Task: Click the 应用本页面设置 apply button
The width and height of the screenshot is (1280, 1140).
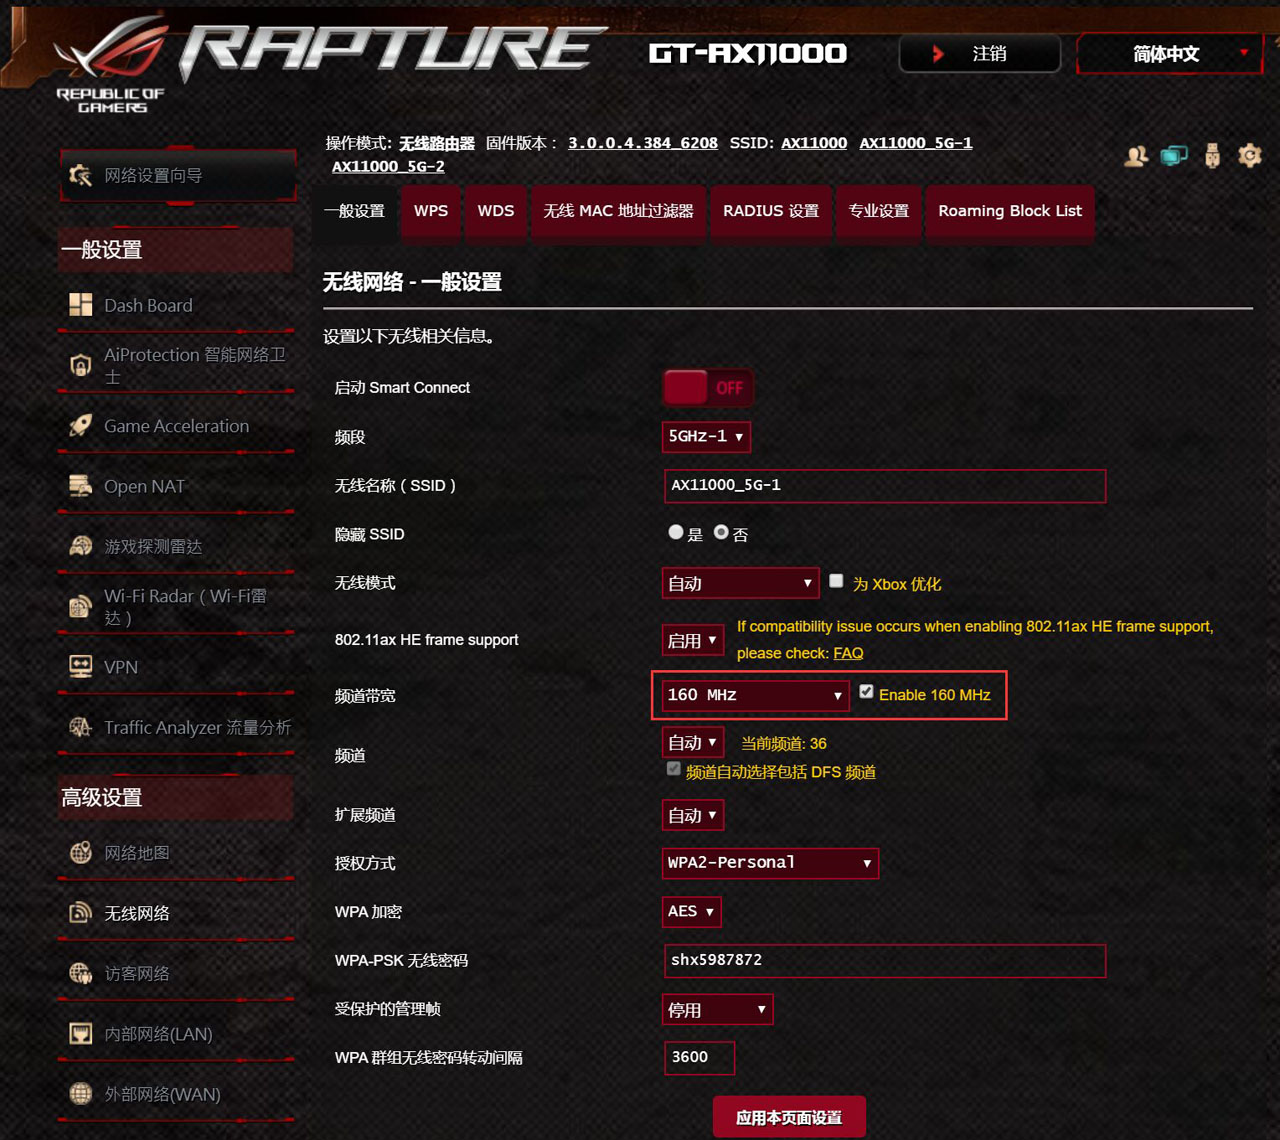Action: 789,1117
